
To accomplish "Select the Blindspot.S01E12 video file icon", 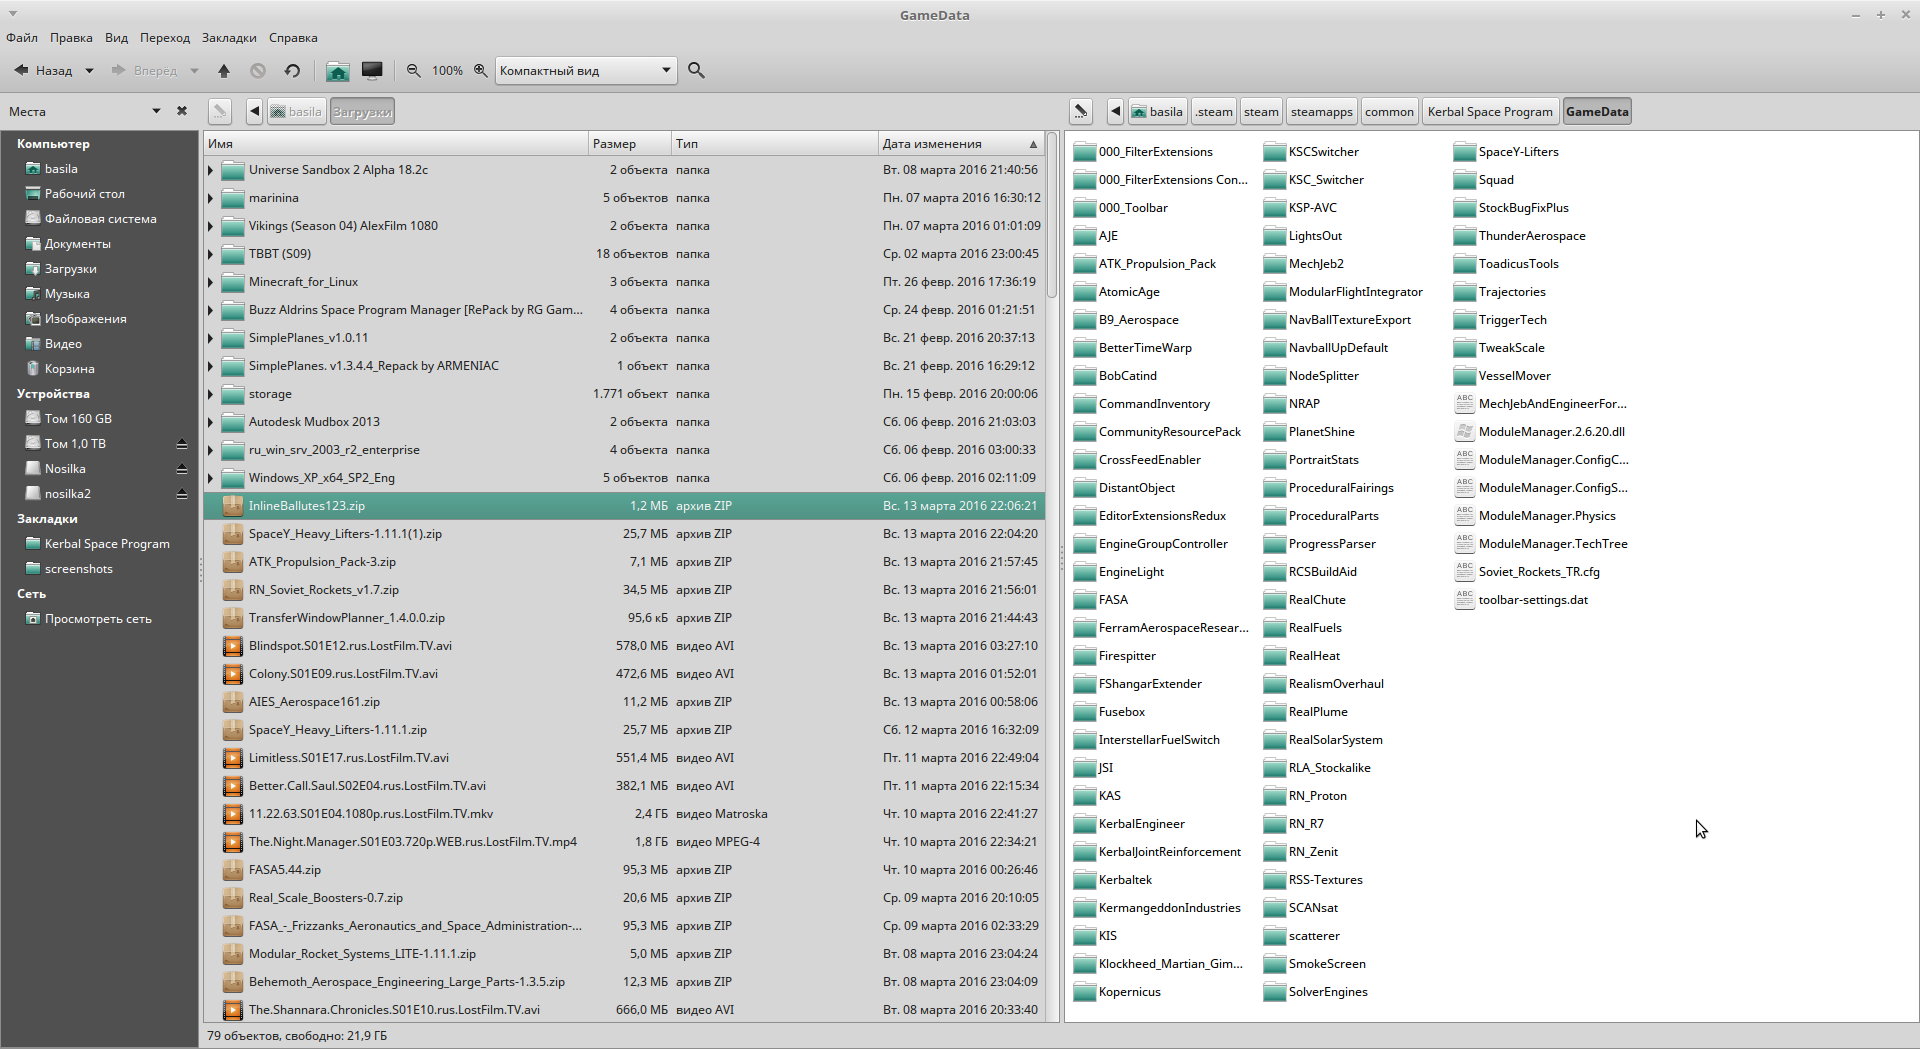I will point(233,646).
